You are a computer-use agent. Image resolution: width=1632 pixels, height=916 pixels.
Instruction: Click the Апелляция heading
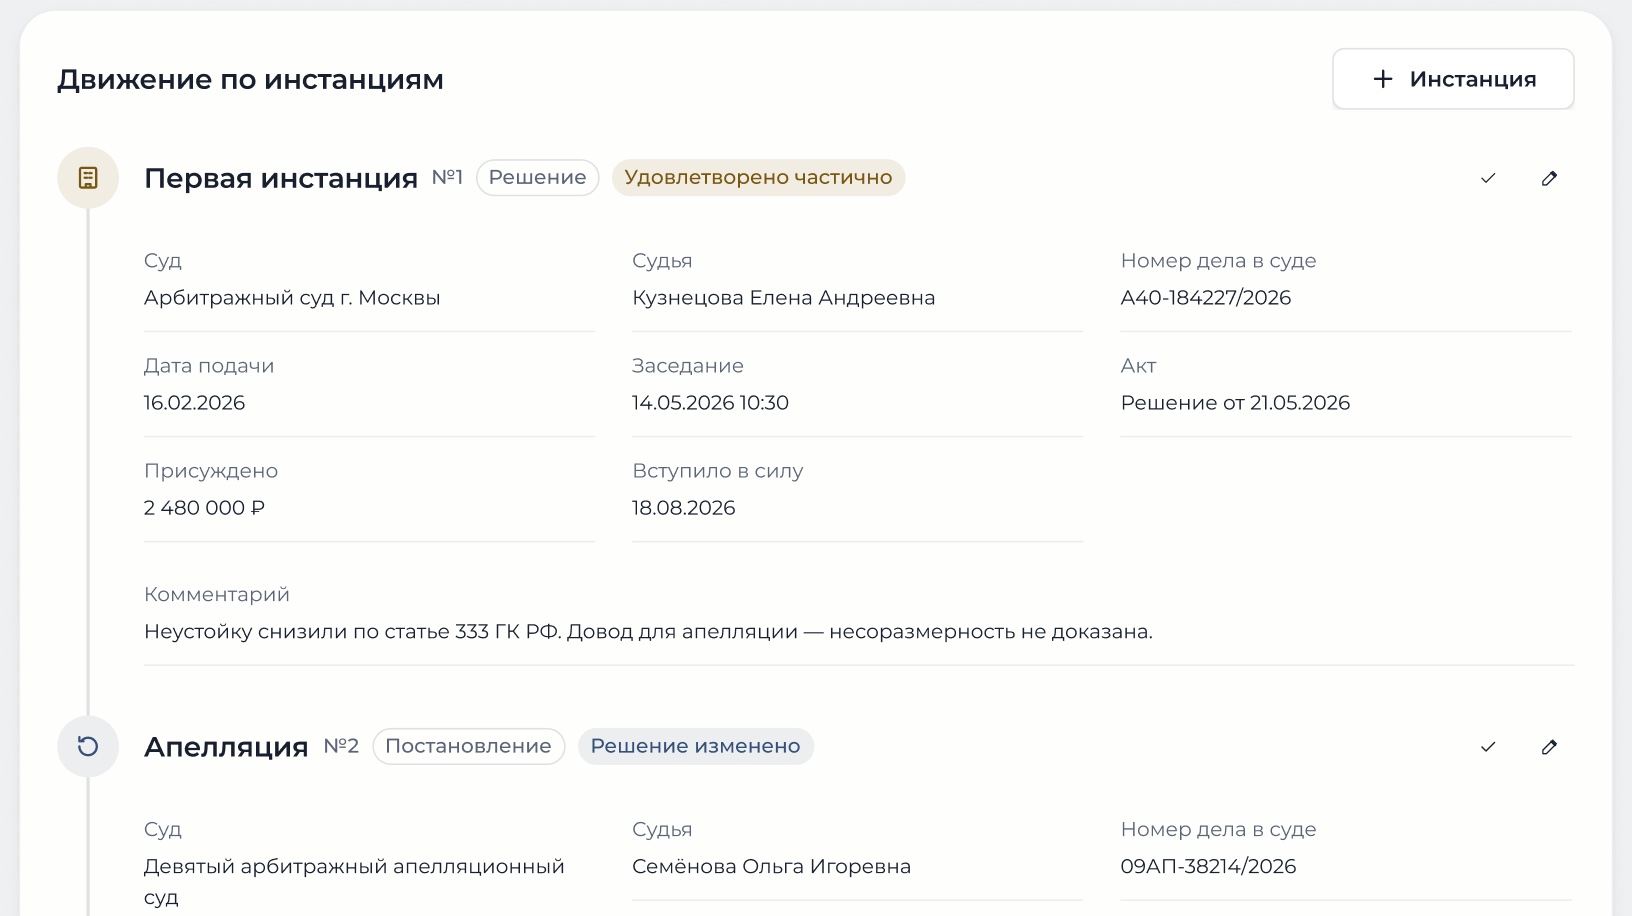point(226,747)
